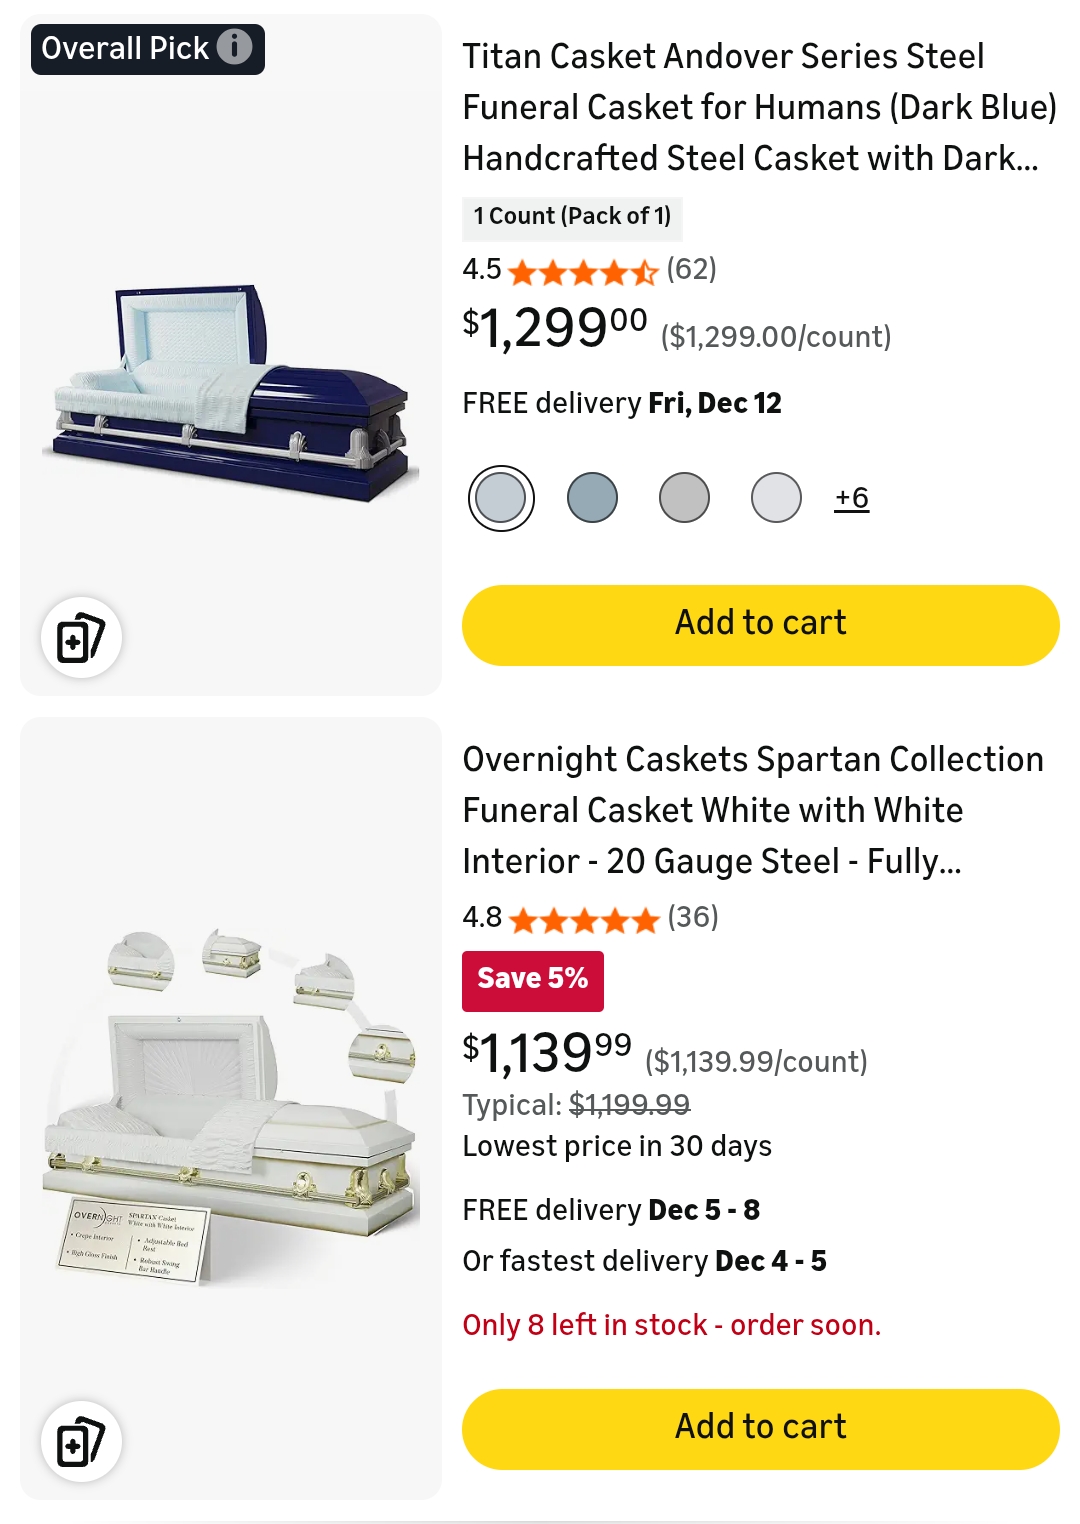Select the first light blue-gray color swatch
1080x1524 pixels.
(501, 498)
